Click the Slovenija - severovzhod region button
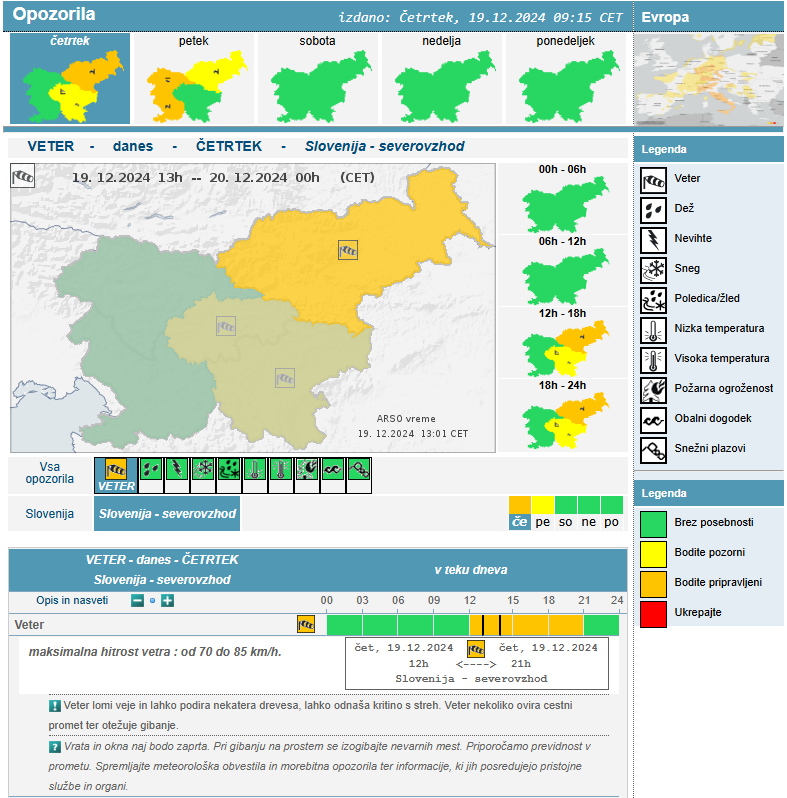 [x=167, y=514]
